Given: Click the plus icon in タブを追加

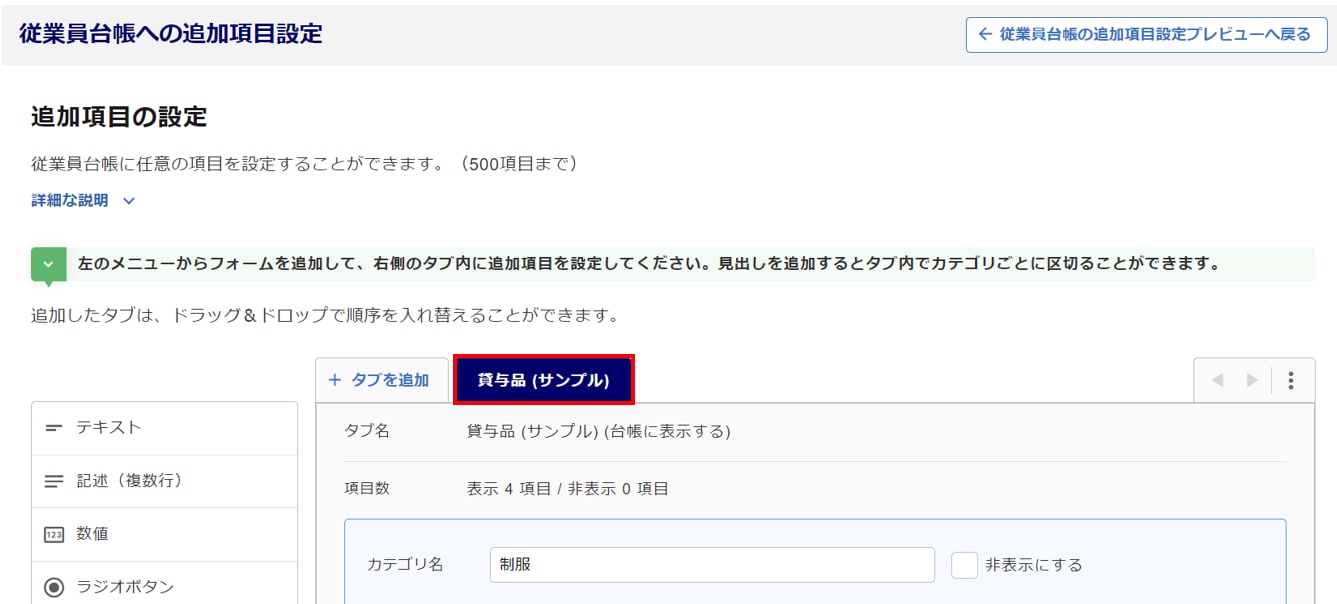Looking at the screenshot, I should click(335, 380).
